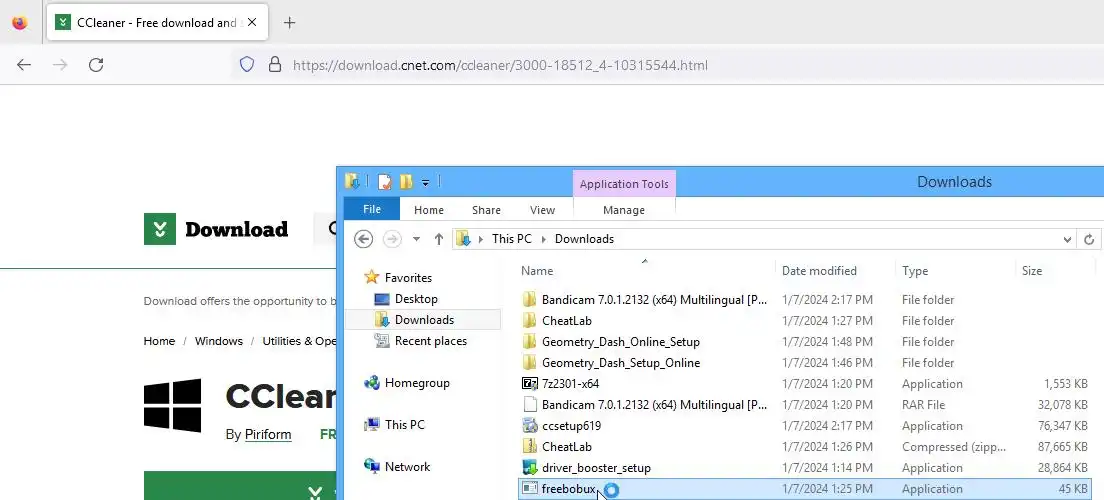Close the CCleaner browser tab
The width and height of the screenshot is (1104, 500).
tap(252, 23)
